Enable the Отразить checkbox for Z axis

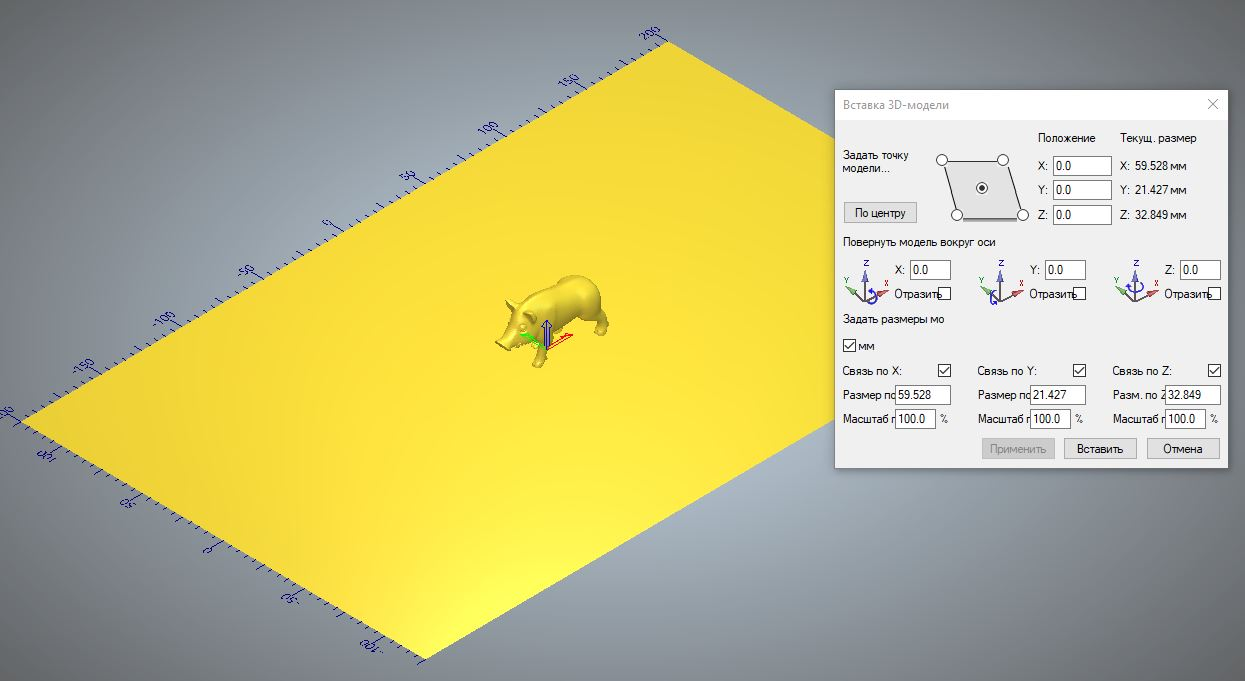pos(1215,294)
